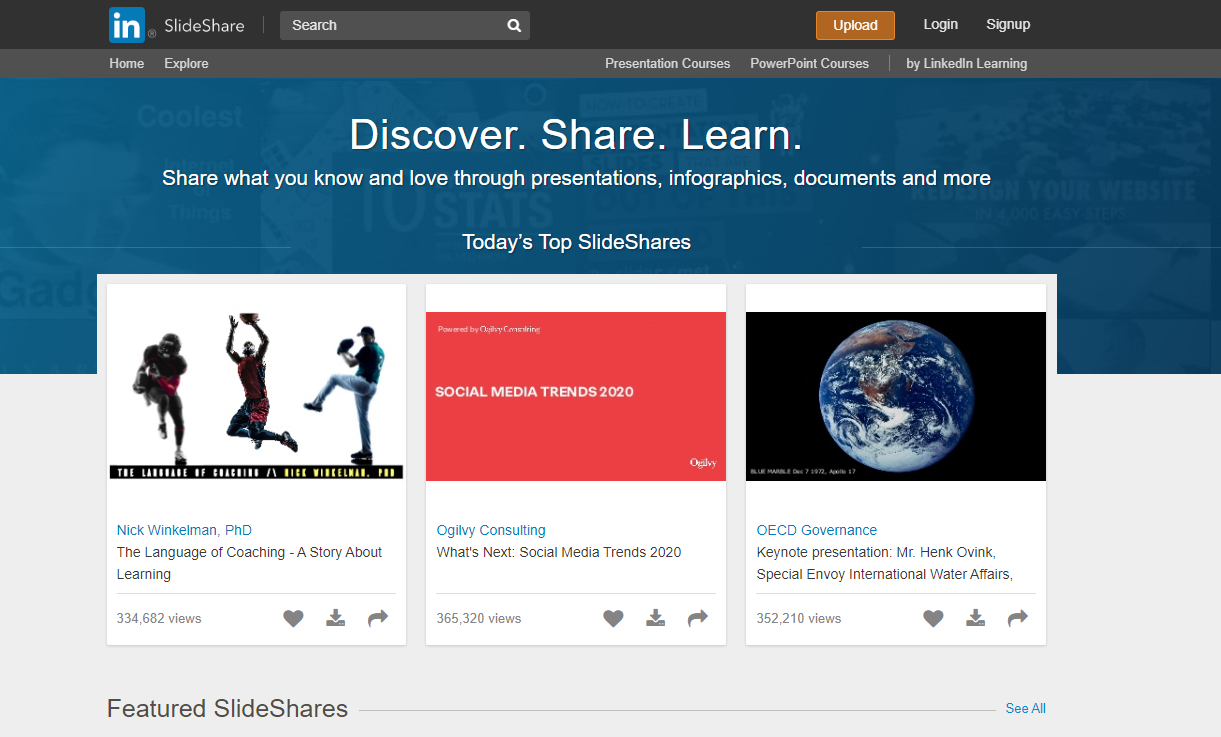
Task: Click the search magnifier icon
Action: (513, 25)
